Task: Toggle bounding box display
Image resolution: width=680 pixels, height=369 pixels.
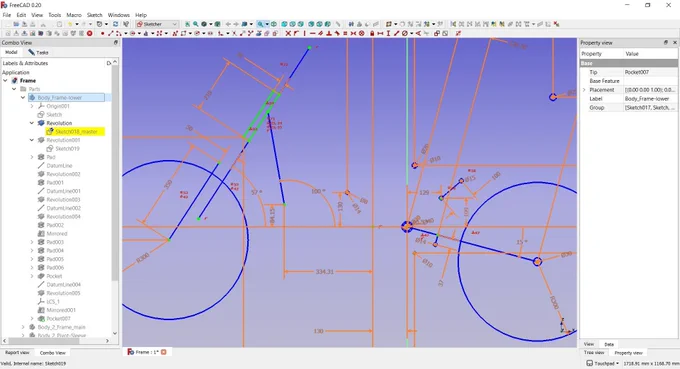Action: (x=217, y=24)
